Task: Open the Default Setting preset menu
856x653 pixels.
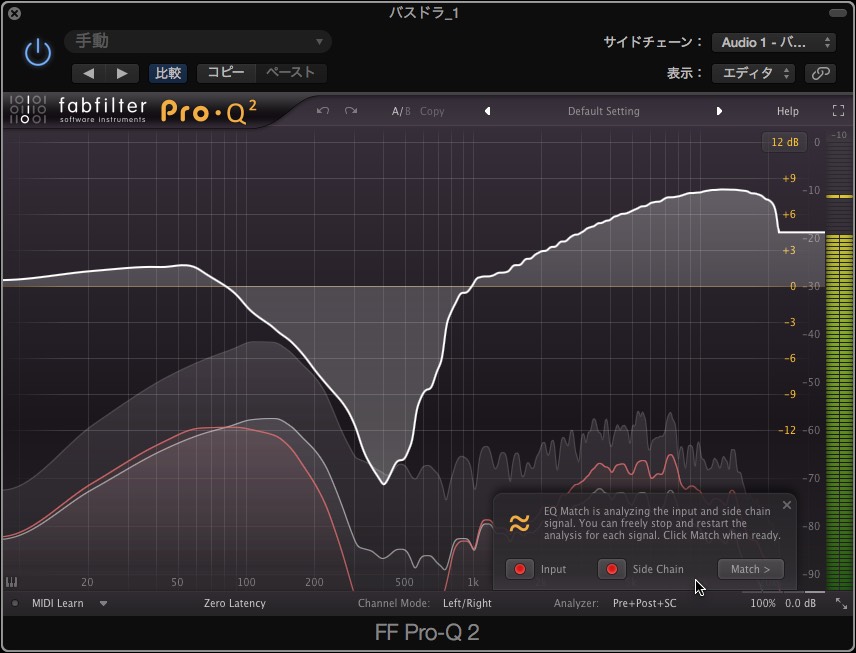Action: [x=603, y=111]
